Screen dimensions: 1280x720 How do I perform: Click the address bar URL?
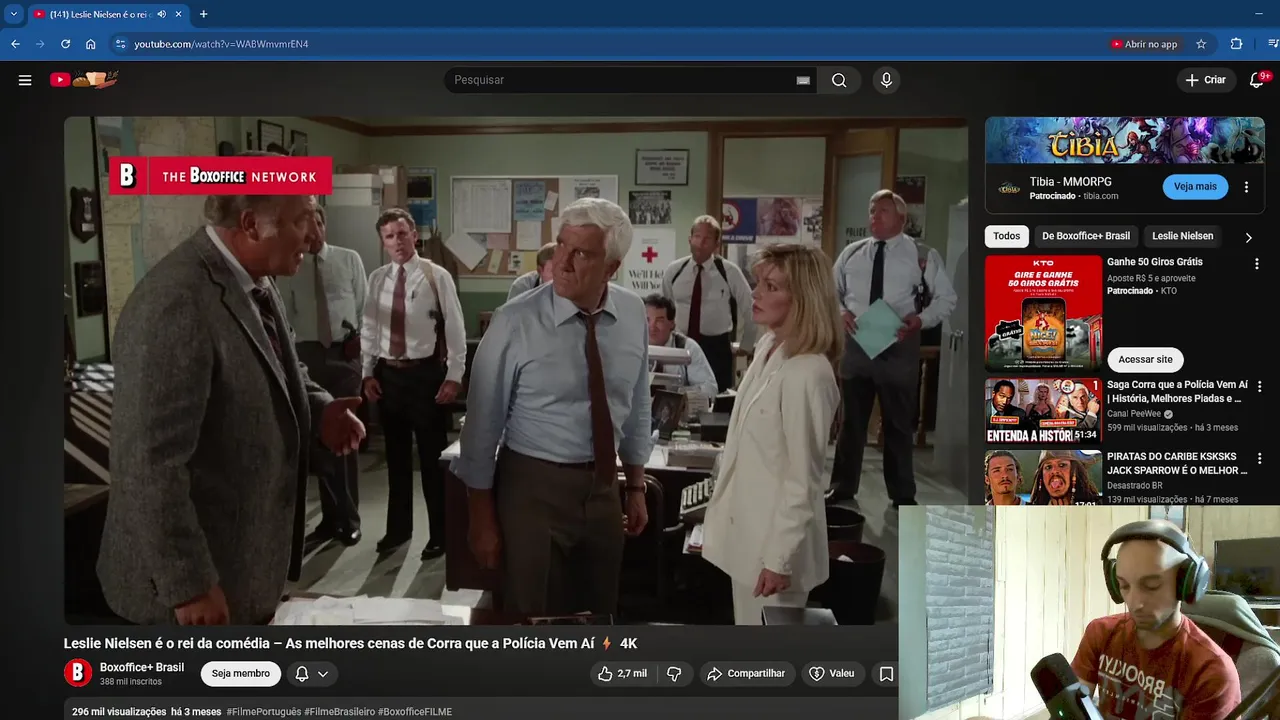point(221,44)
